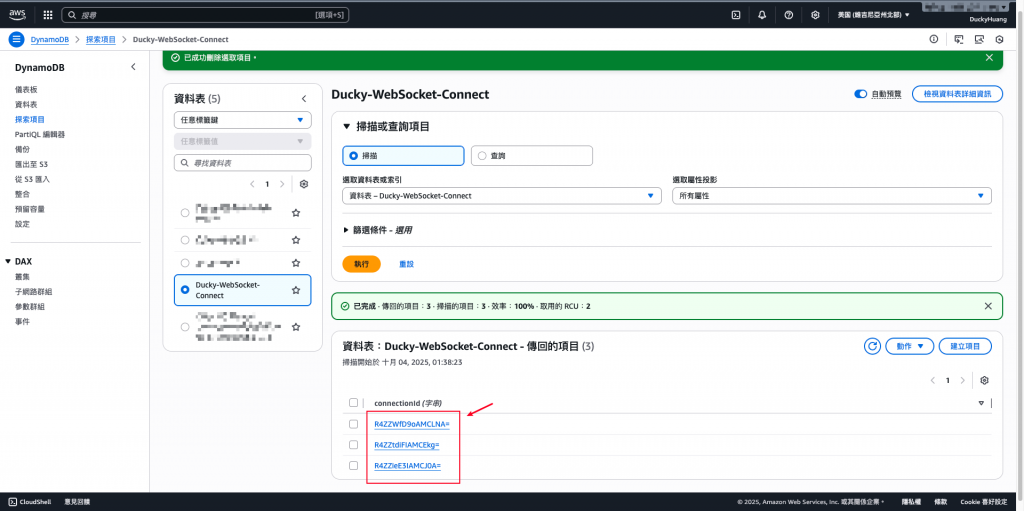Open Backups in DynamoDB sidebar
The image size is (1024, 511).
(x=22, y=150)
